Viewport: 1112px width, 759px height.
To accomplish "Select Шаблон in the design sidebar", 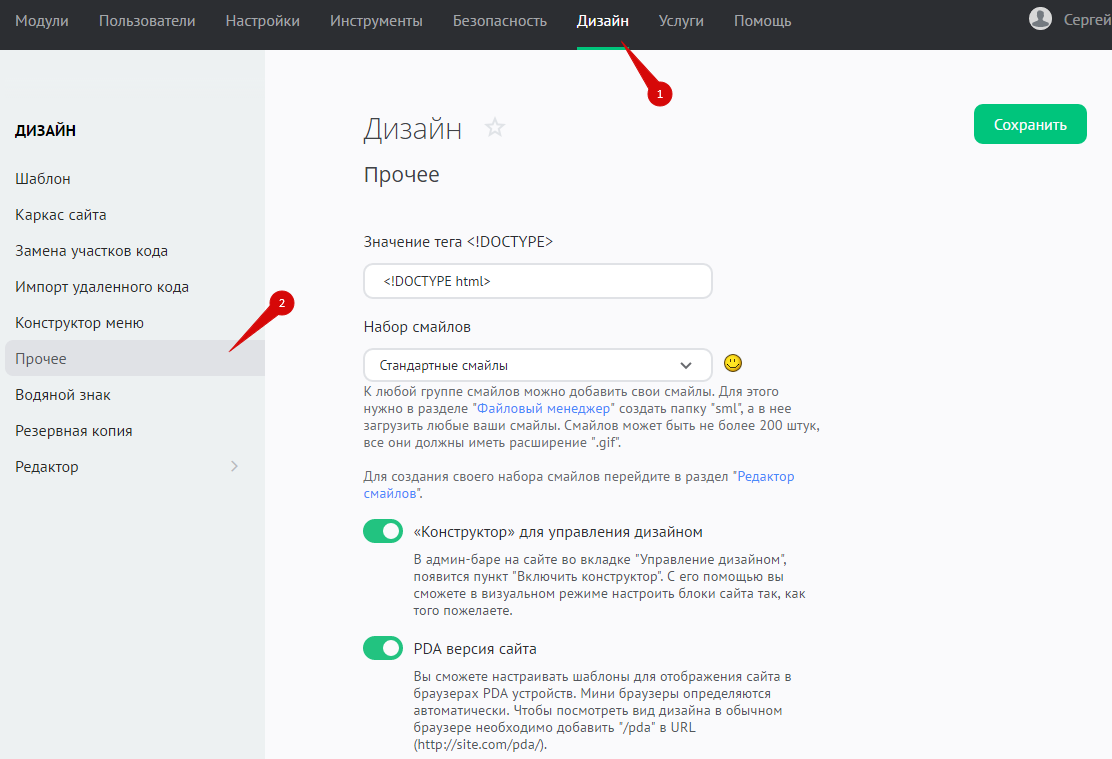I will click(x=43, y=179).
